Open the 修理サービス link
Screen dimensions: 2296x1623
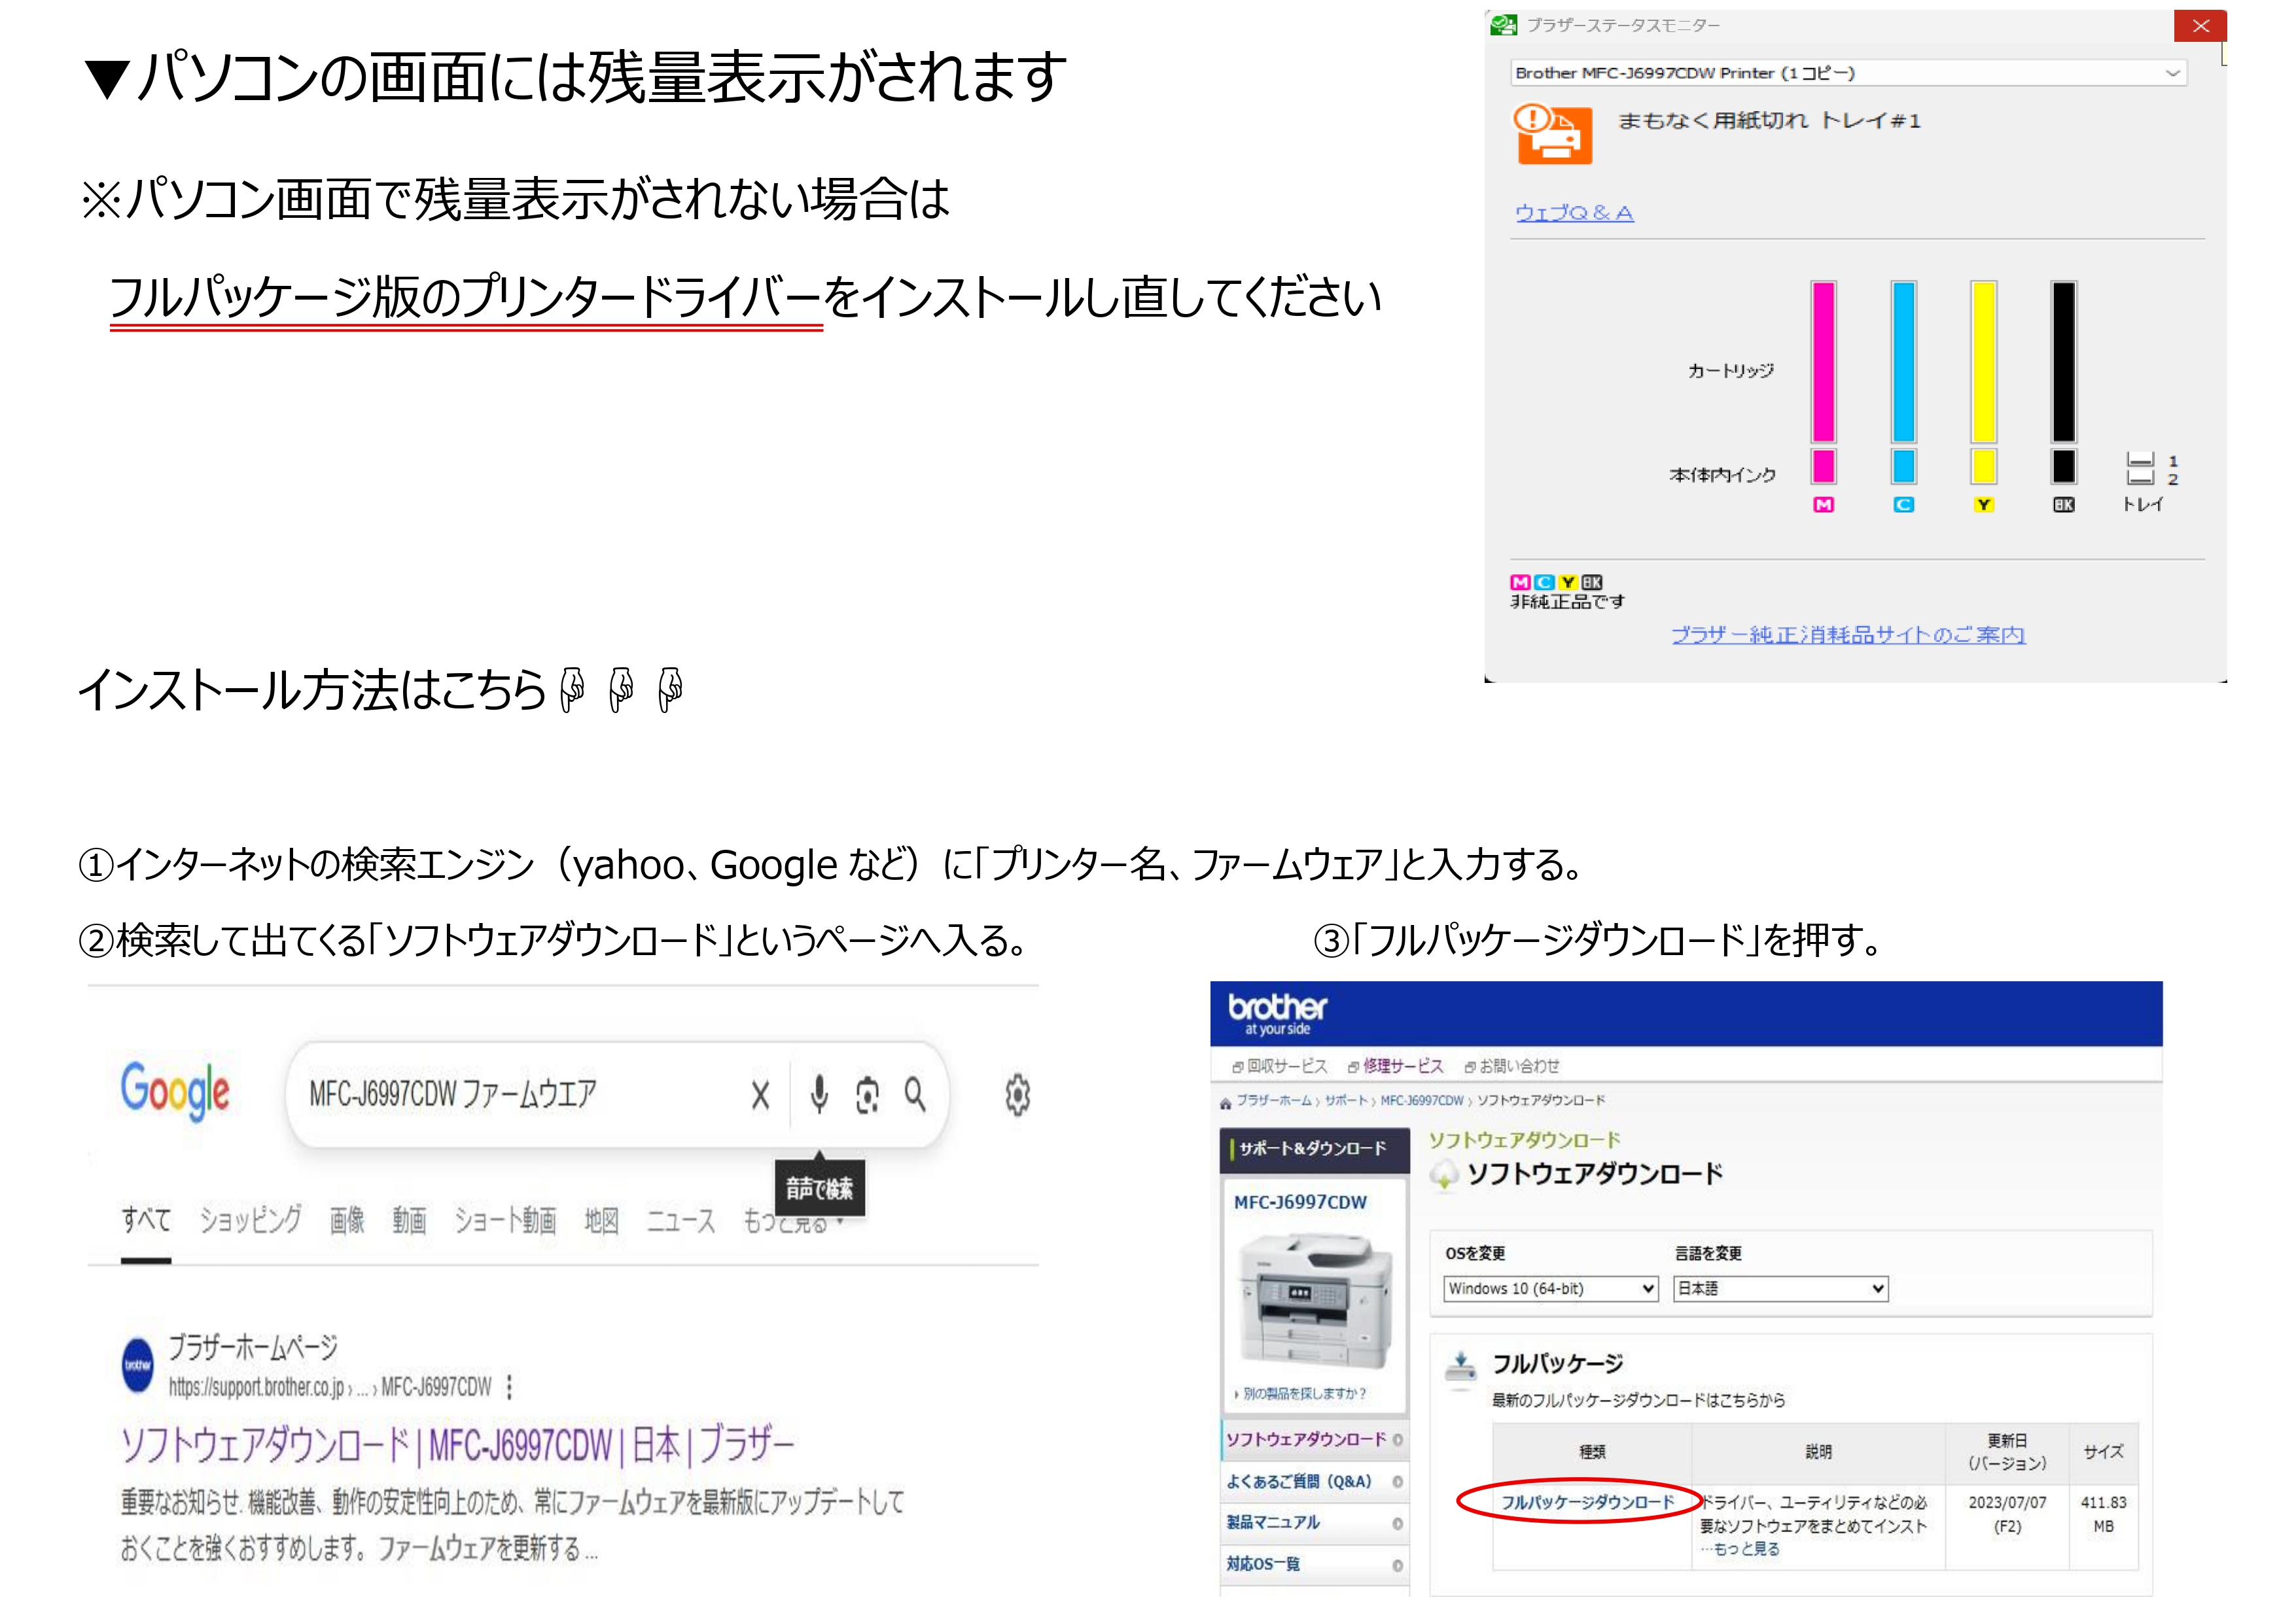tap(1395, 1066)
